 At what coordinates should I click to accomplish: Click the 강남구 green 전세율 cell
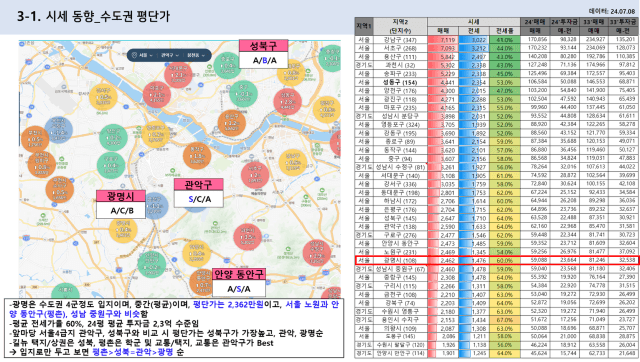(x=504, y=40)
